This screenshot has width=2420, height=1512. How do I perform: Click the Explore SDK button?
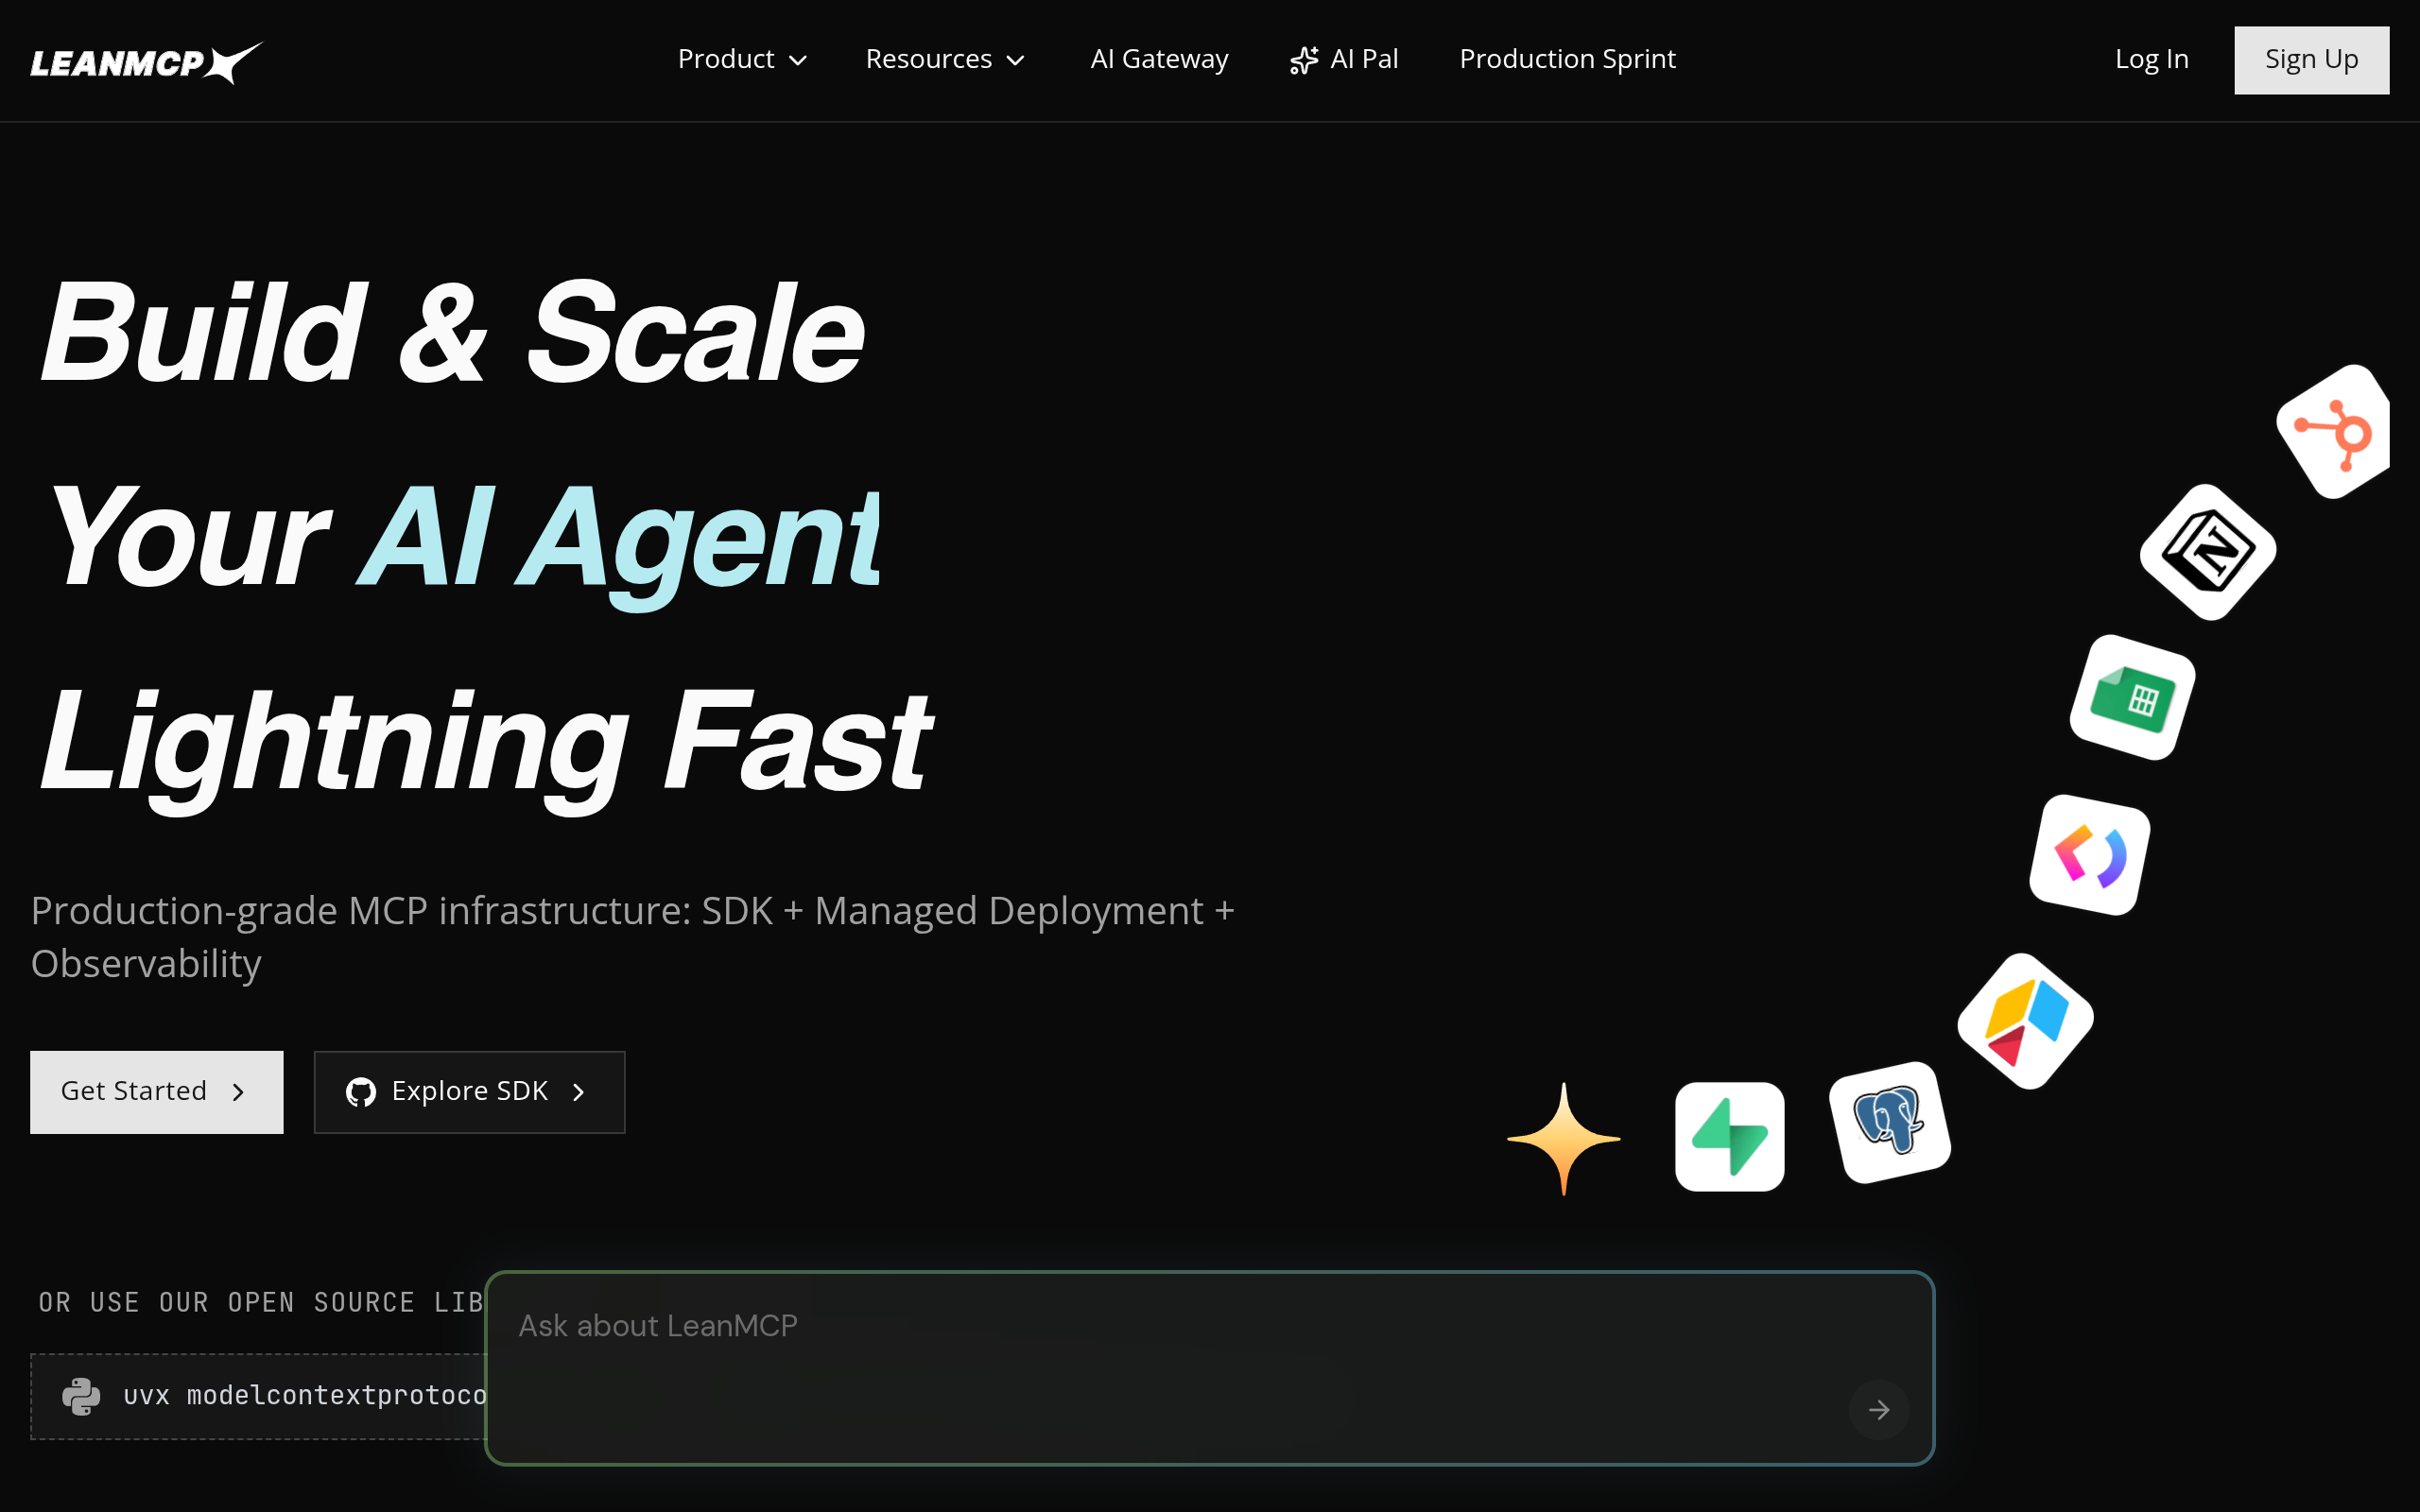469,1091
